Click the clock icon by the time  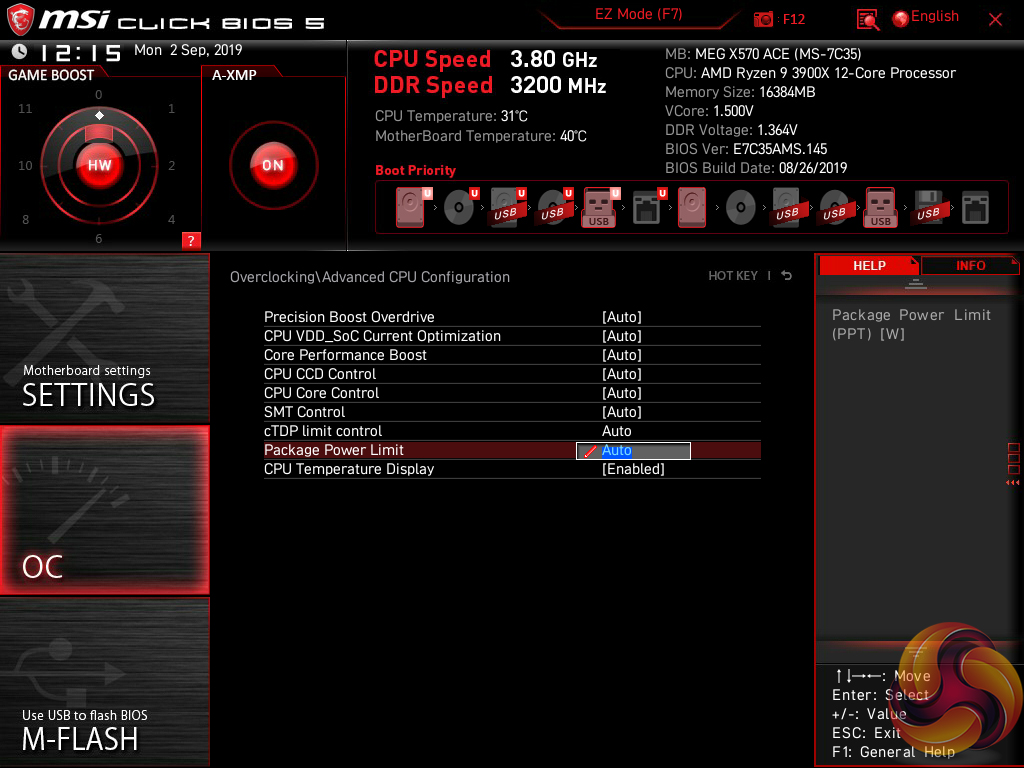click(x=20, y=51)
